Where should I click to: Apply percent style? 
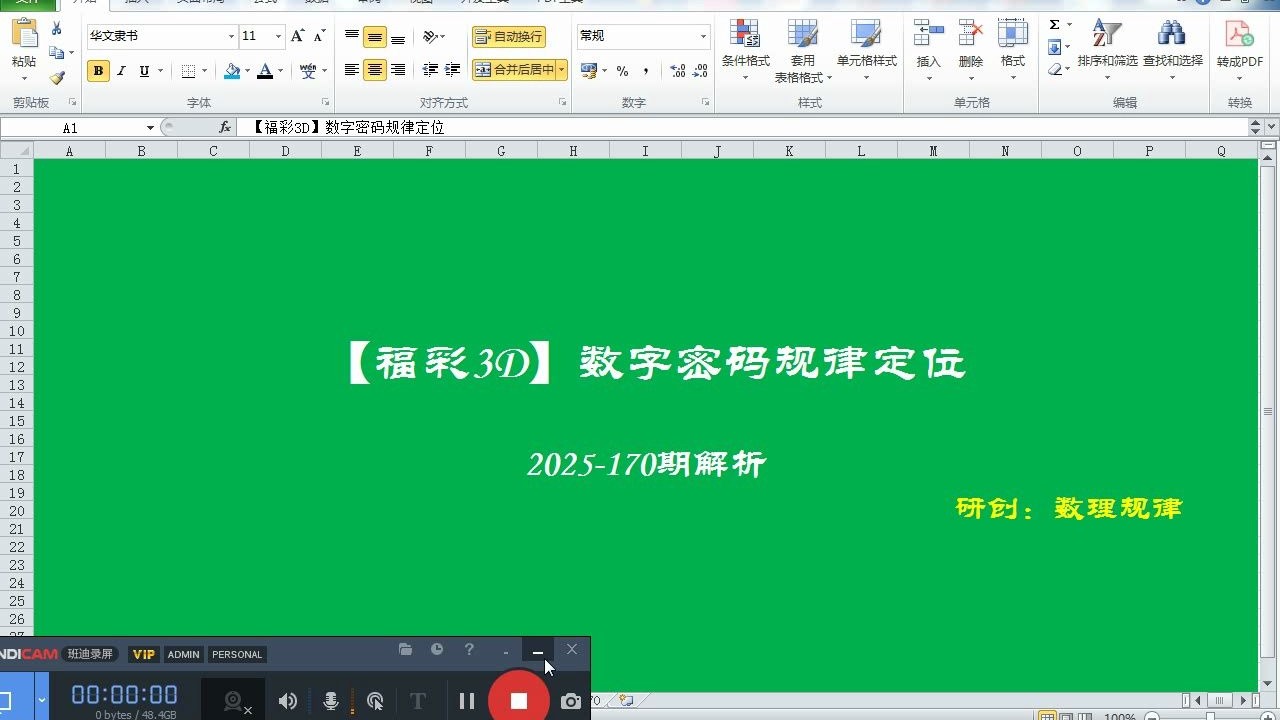tap(622, 71)
